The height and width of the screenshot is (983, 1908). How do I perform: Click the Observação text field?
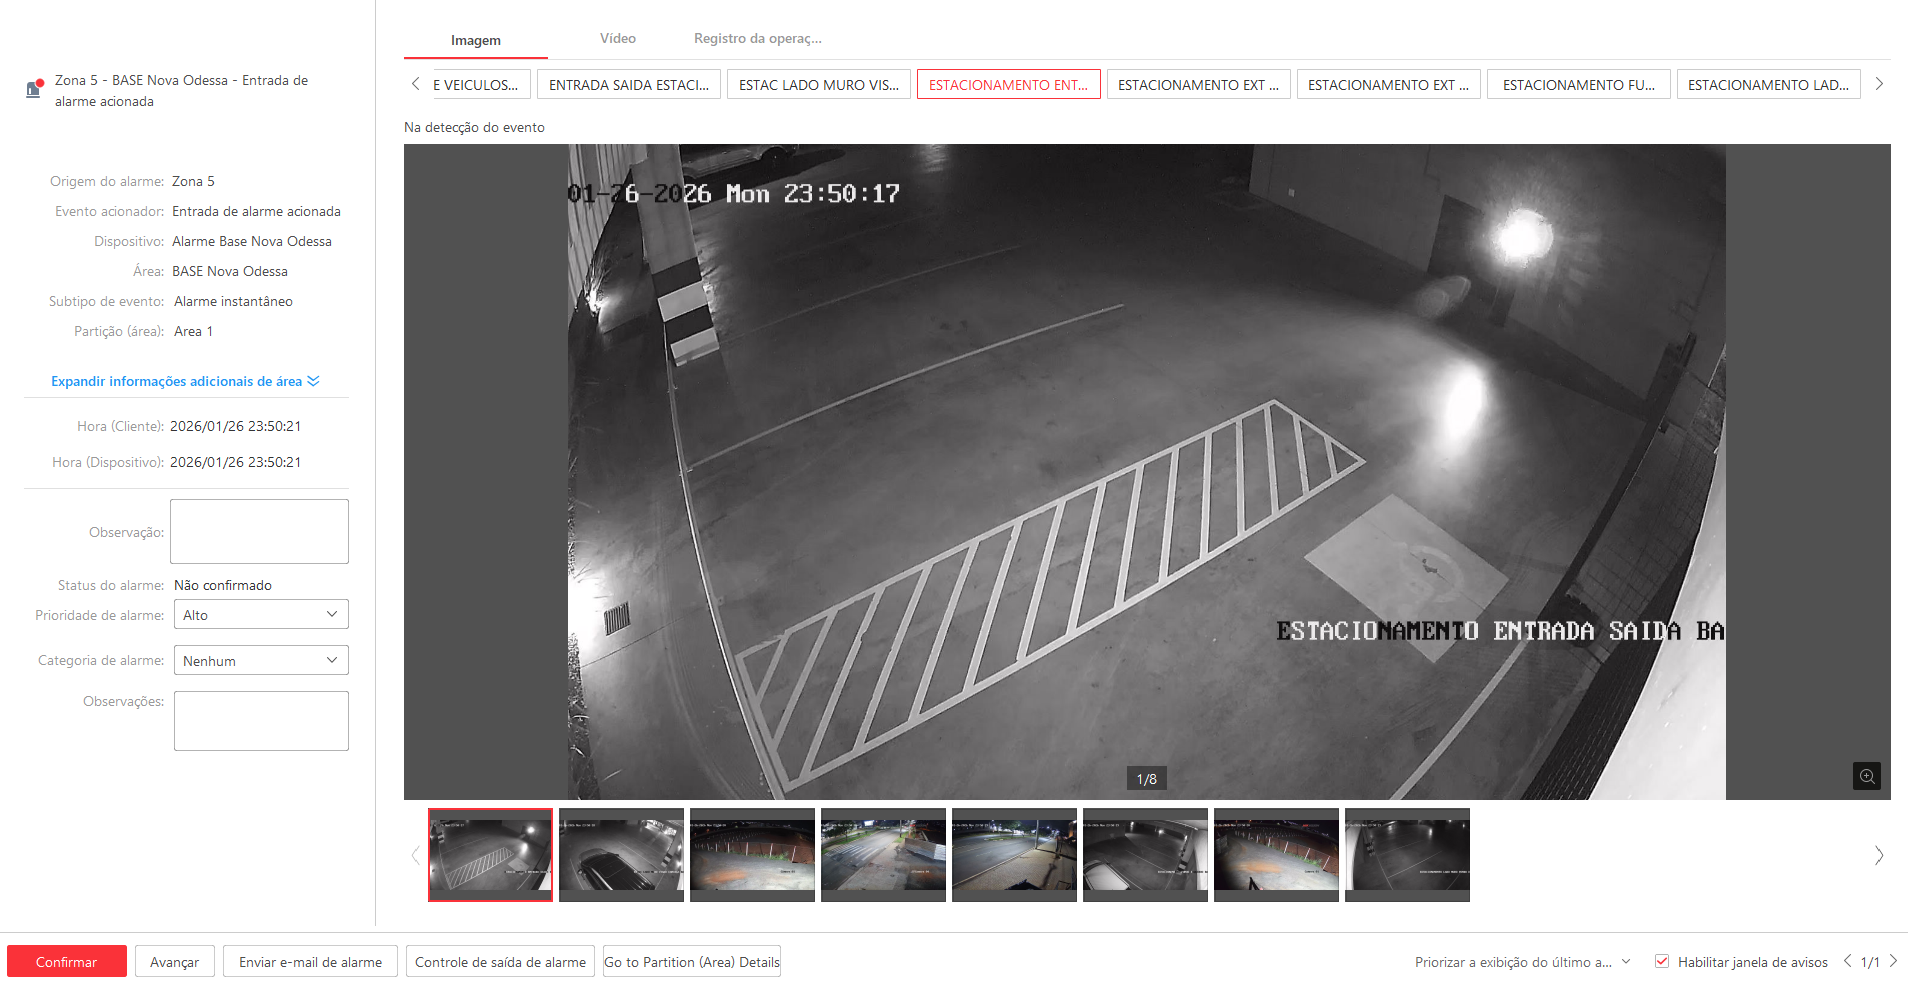click(259, 531)
